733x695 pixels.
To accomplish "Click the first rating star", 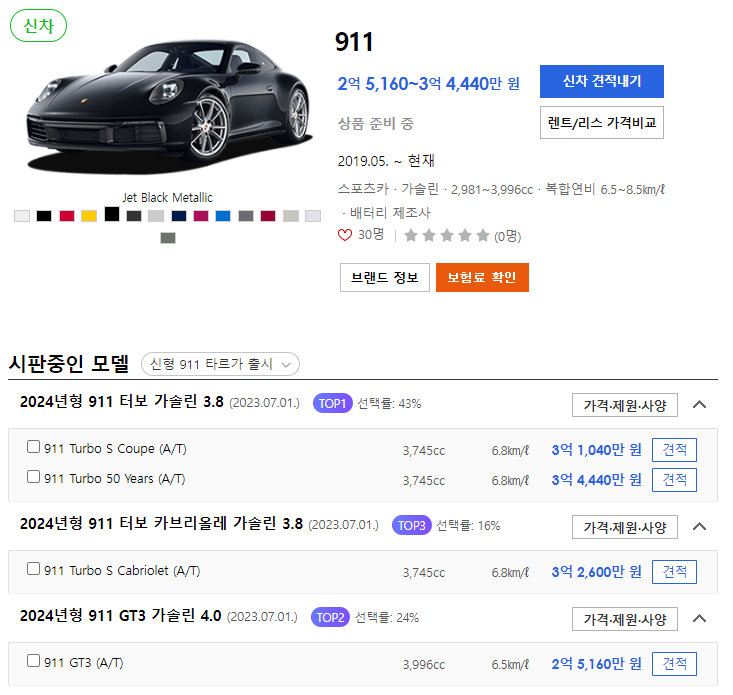I will coord(411,236).
